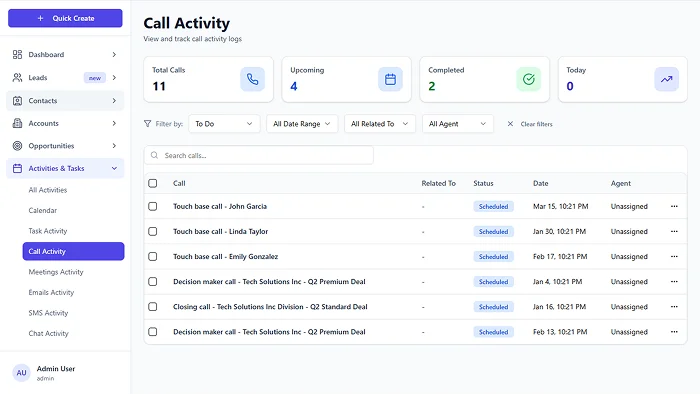700x400 pixels.
Task: Click the funnel filter icon
Action: pos(149,124)
